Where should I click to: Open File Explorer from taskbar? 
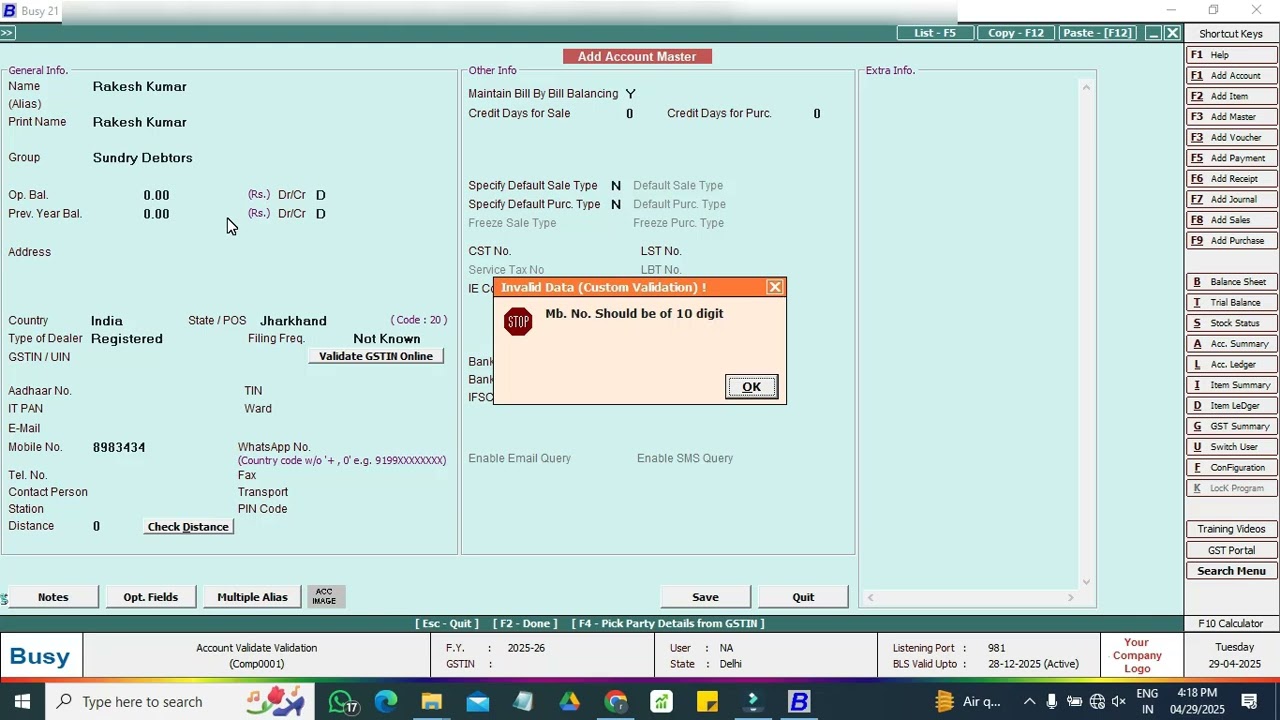tap(431, 702)
